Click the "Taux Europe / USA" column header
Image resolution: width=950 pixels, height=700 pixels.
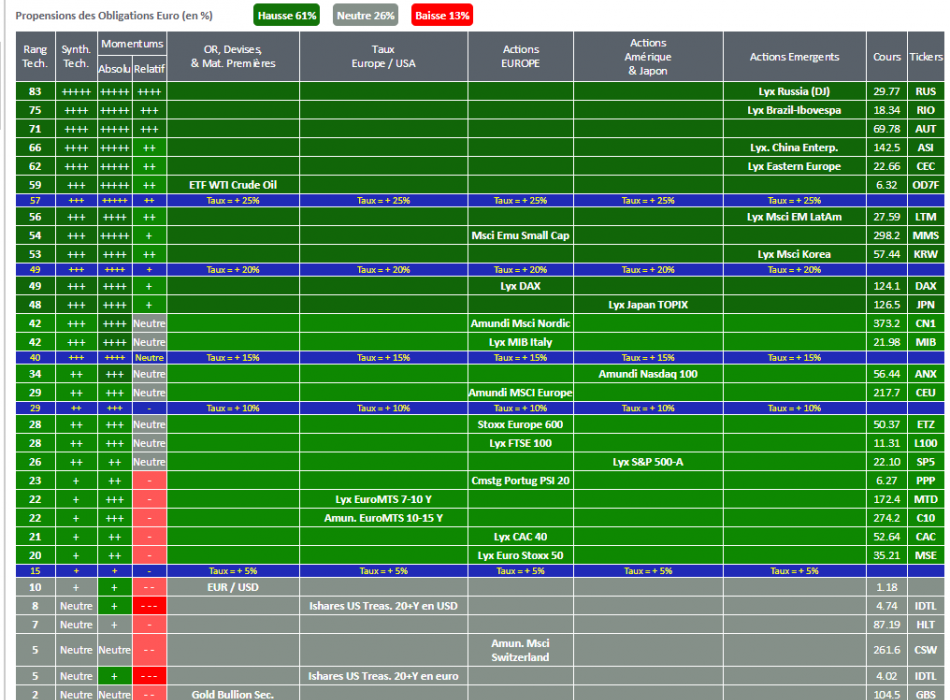(x=384, y=56)
